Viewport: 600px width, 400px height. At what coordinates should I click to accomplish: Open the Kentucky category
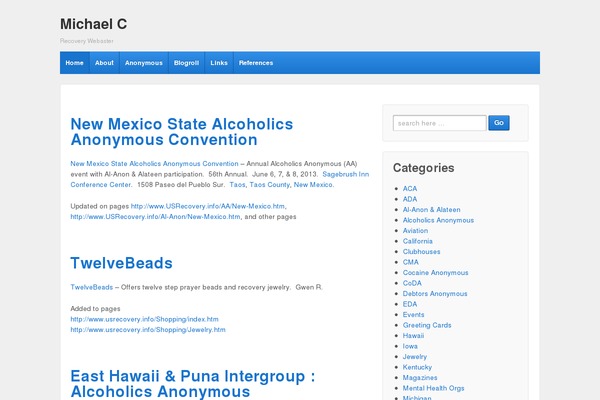(417, 367)
